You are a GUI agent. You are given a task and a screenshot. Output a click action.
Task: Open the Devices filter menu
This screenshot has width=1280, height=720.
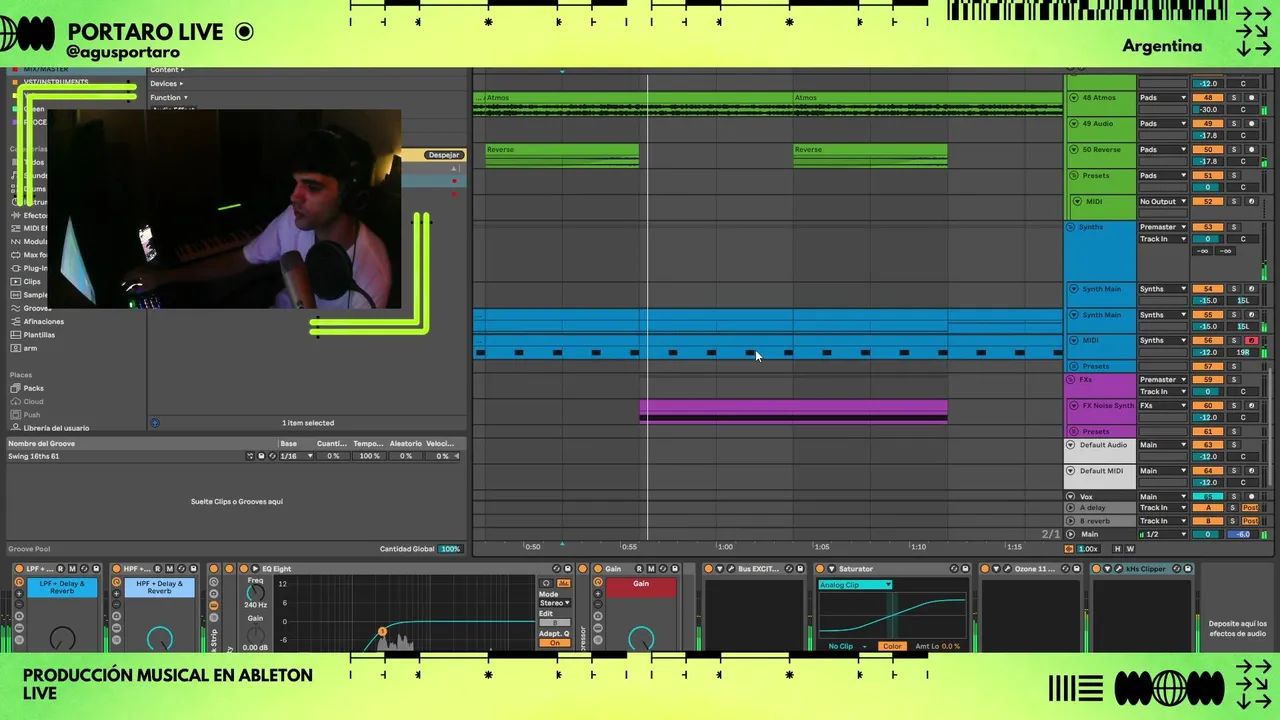click(x=167, y=84)
